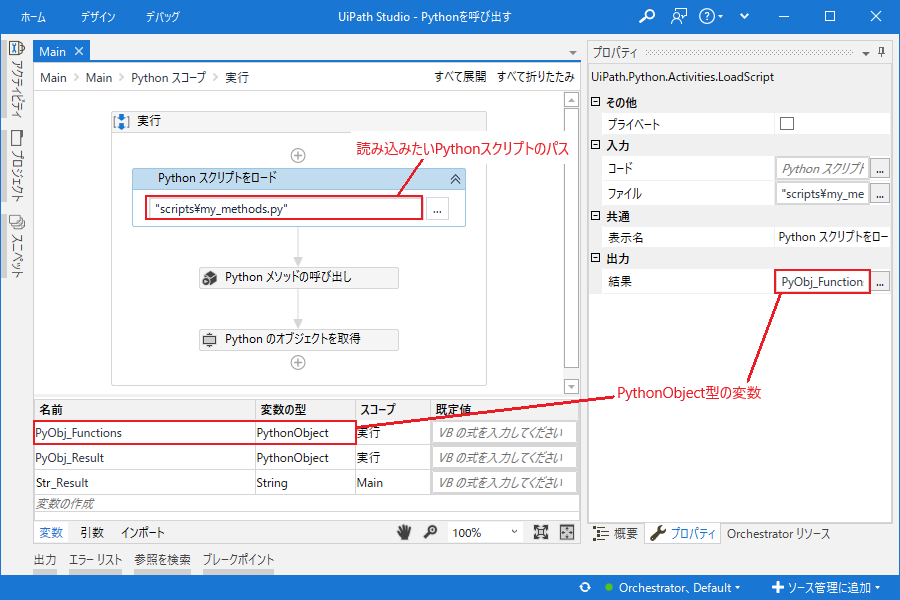900x600 pixels.
Task: Collapse the Python スクリプトをロード activity
Action: [455, 179]
